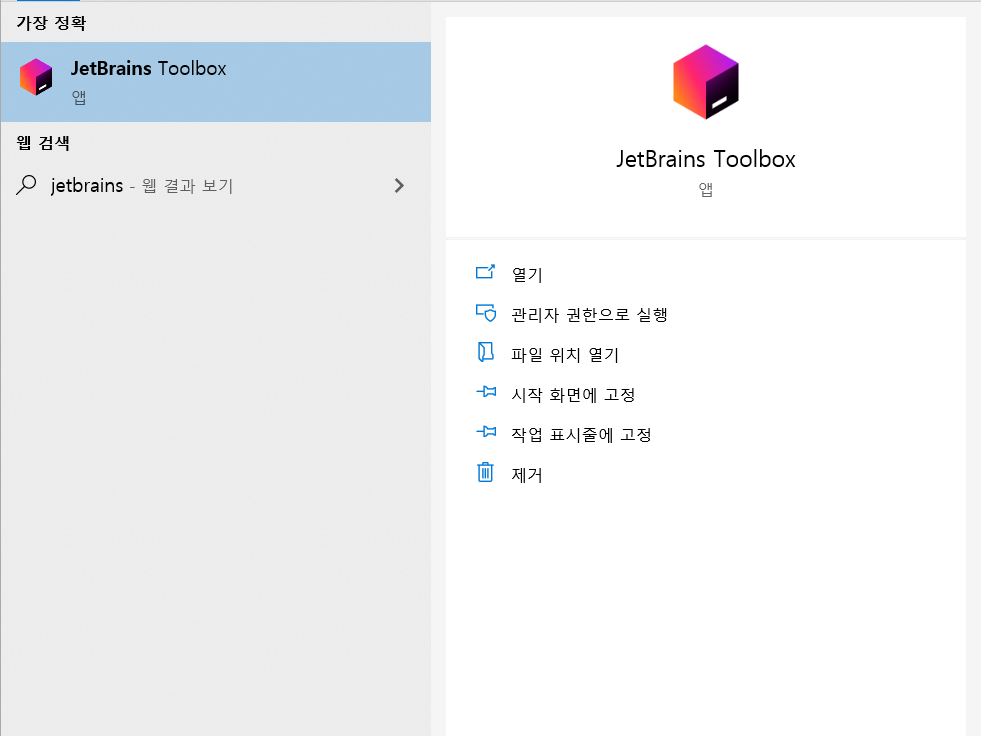This screenshot has width=981, height=736.
Task: Click the shield icon for run as administrator
Action: pyautogui.click(x=485, y=312)
